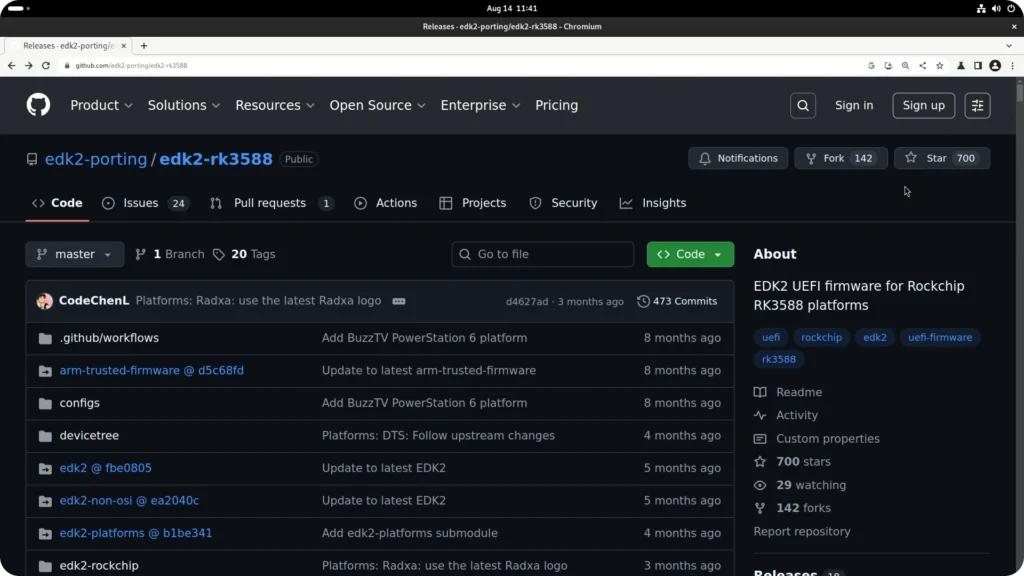Select the uefi-firmware topic tag
The width and height of the screenshot is (1024, 576).
pos(940,338)
